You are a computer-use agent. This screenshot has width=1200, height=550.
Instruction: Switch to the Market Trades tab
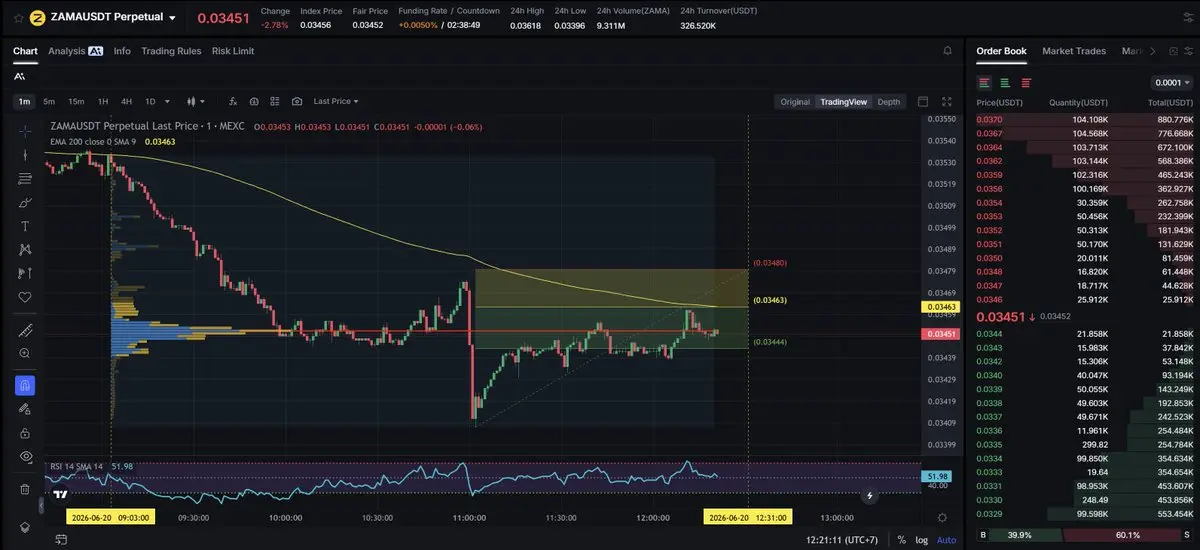(x=1074, y=51)
